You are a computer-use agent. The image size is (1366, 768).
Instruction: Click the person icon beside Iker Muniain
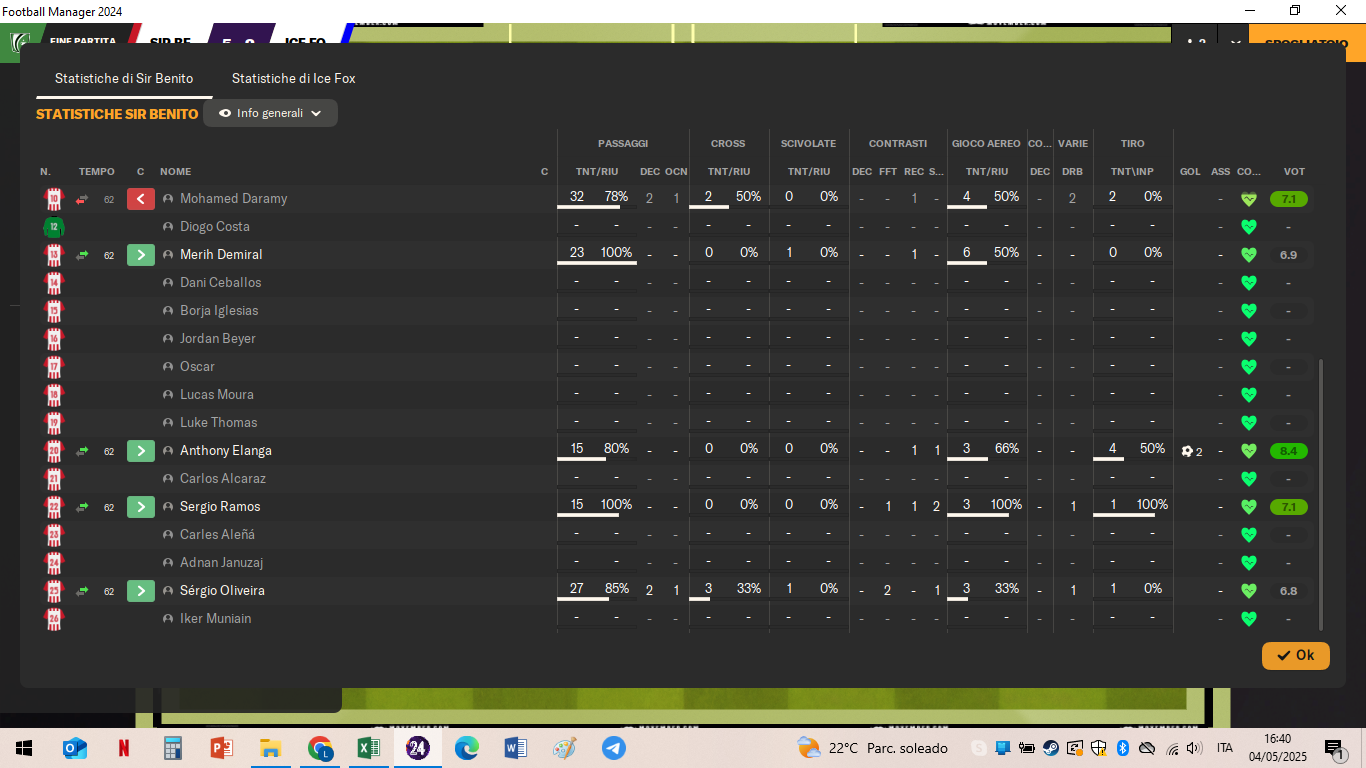[168, 619]
